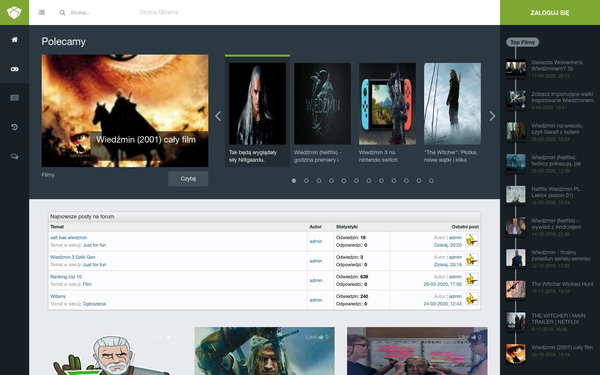This screenshot has height=375, width=600.
Task: Open THE WITCHER | MAIN TRAILER | NETFLIX entry
Action: [x=558, y=319]
